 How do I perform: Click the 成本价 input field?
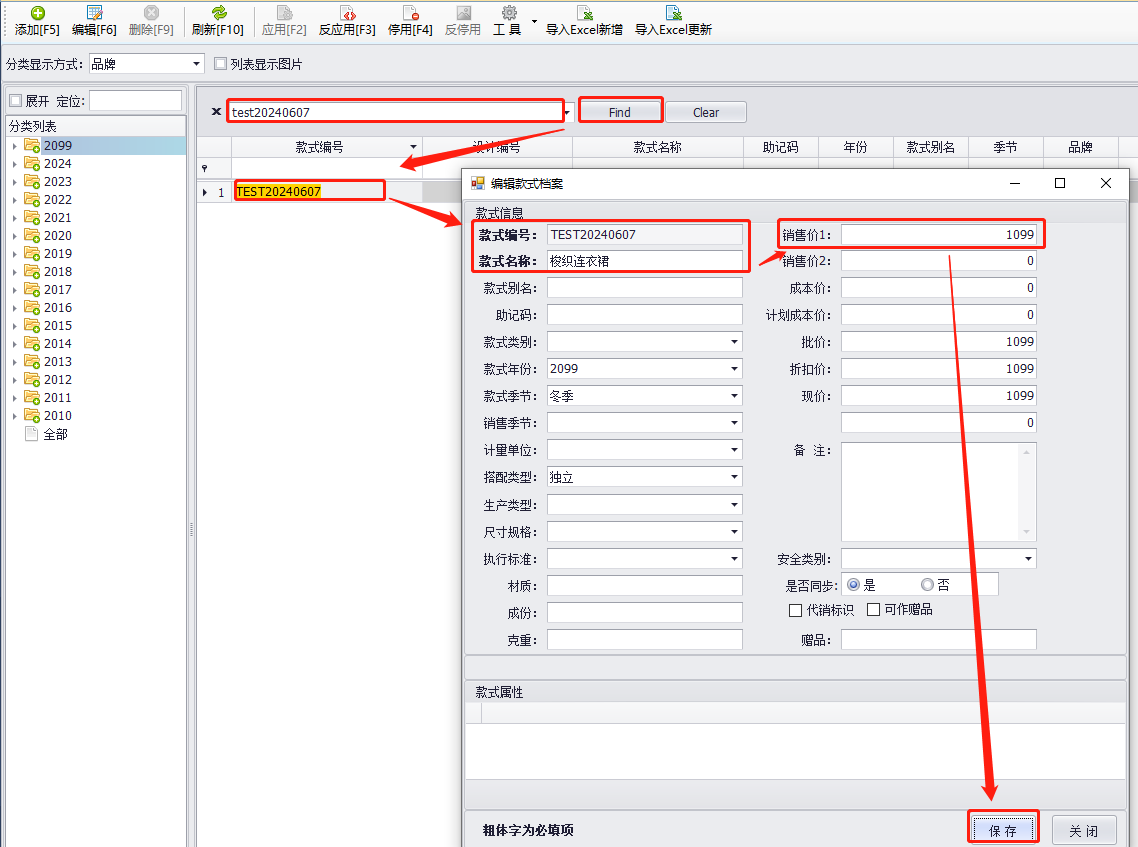[938, 288]
